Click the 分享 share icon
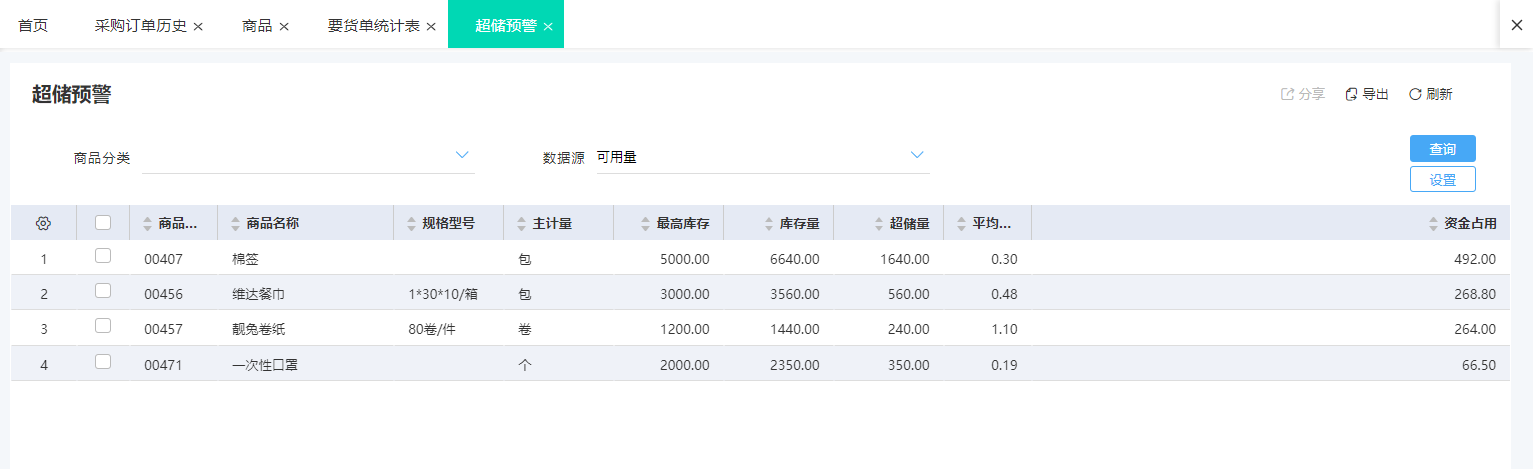1533x469 pixels. point(1288,94)
